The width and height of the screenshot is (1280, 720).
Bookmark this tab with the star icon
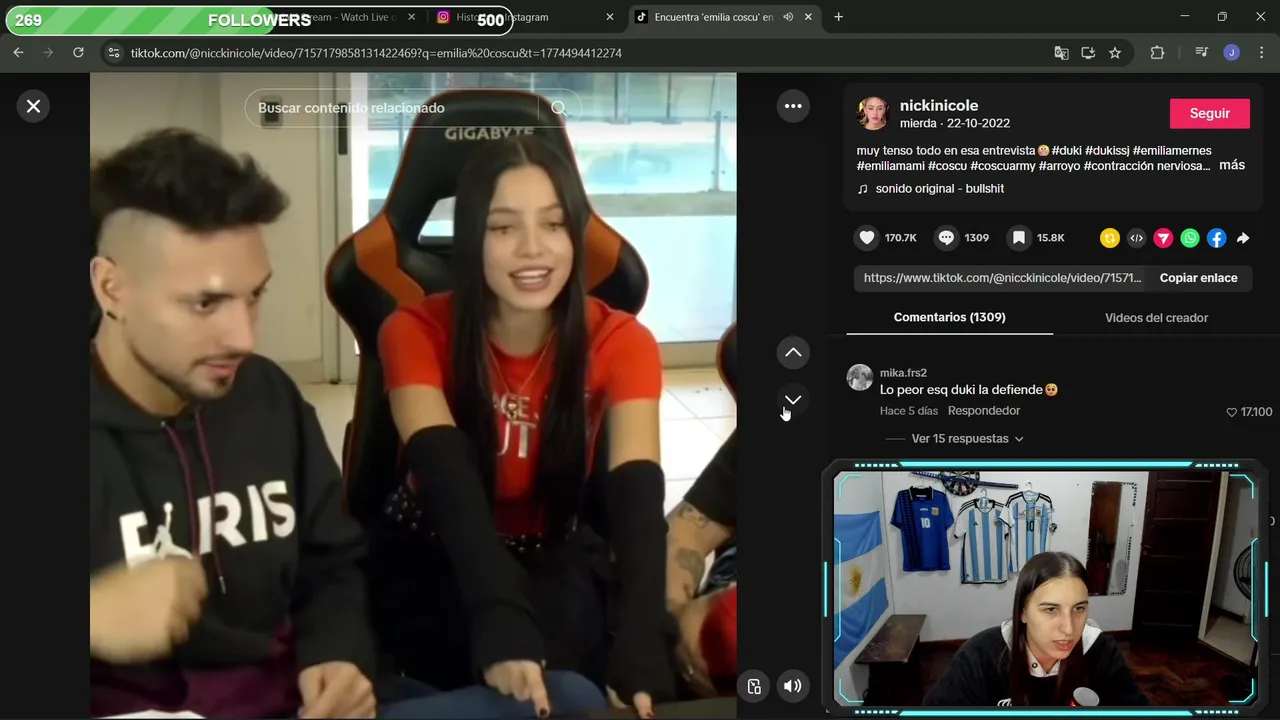1115,53
